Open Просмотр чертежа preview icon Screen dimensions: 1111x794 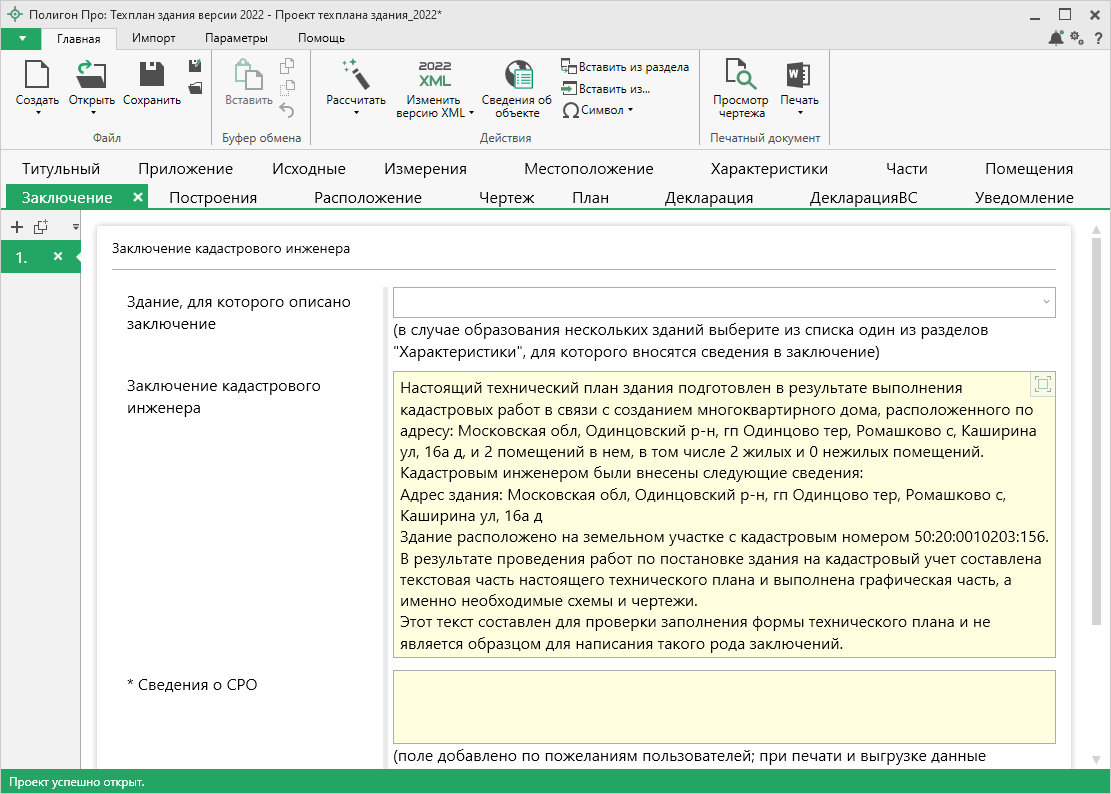tap(740, 75)
